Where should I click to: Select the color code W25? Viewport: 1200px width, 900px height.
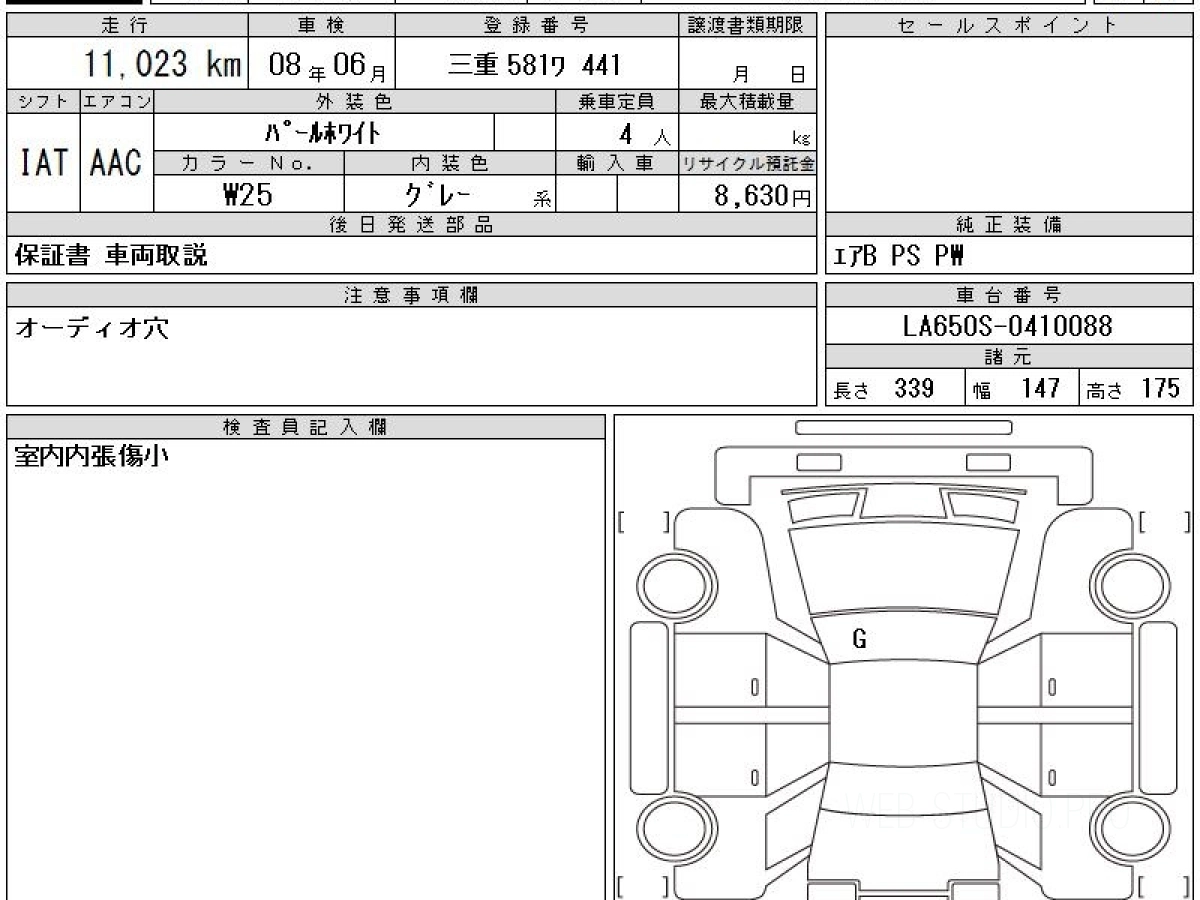point(248,194)
